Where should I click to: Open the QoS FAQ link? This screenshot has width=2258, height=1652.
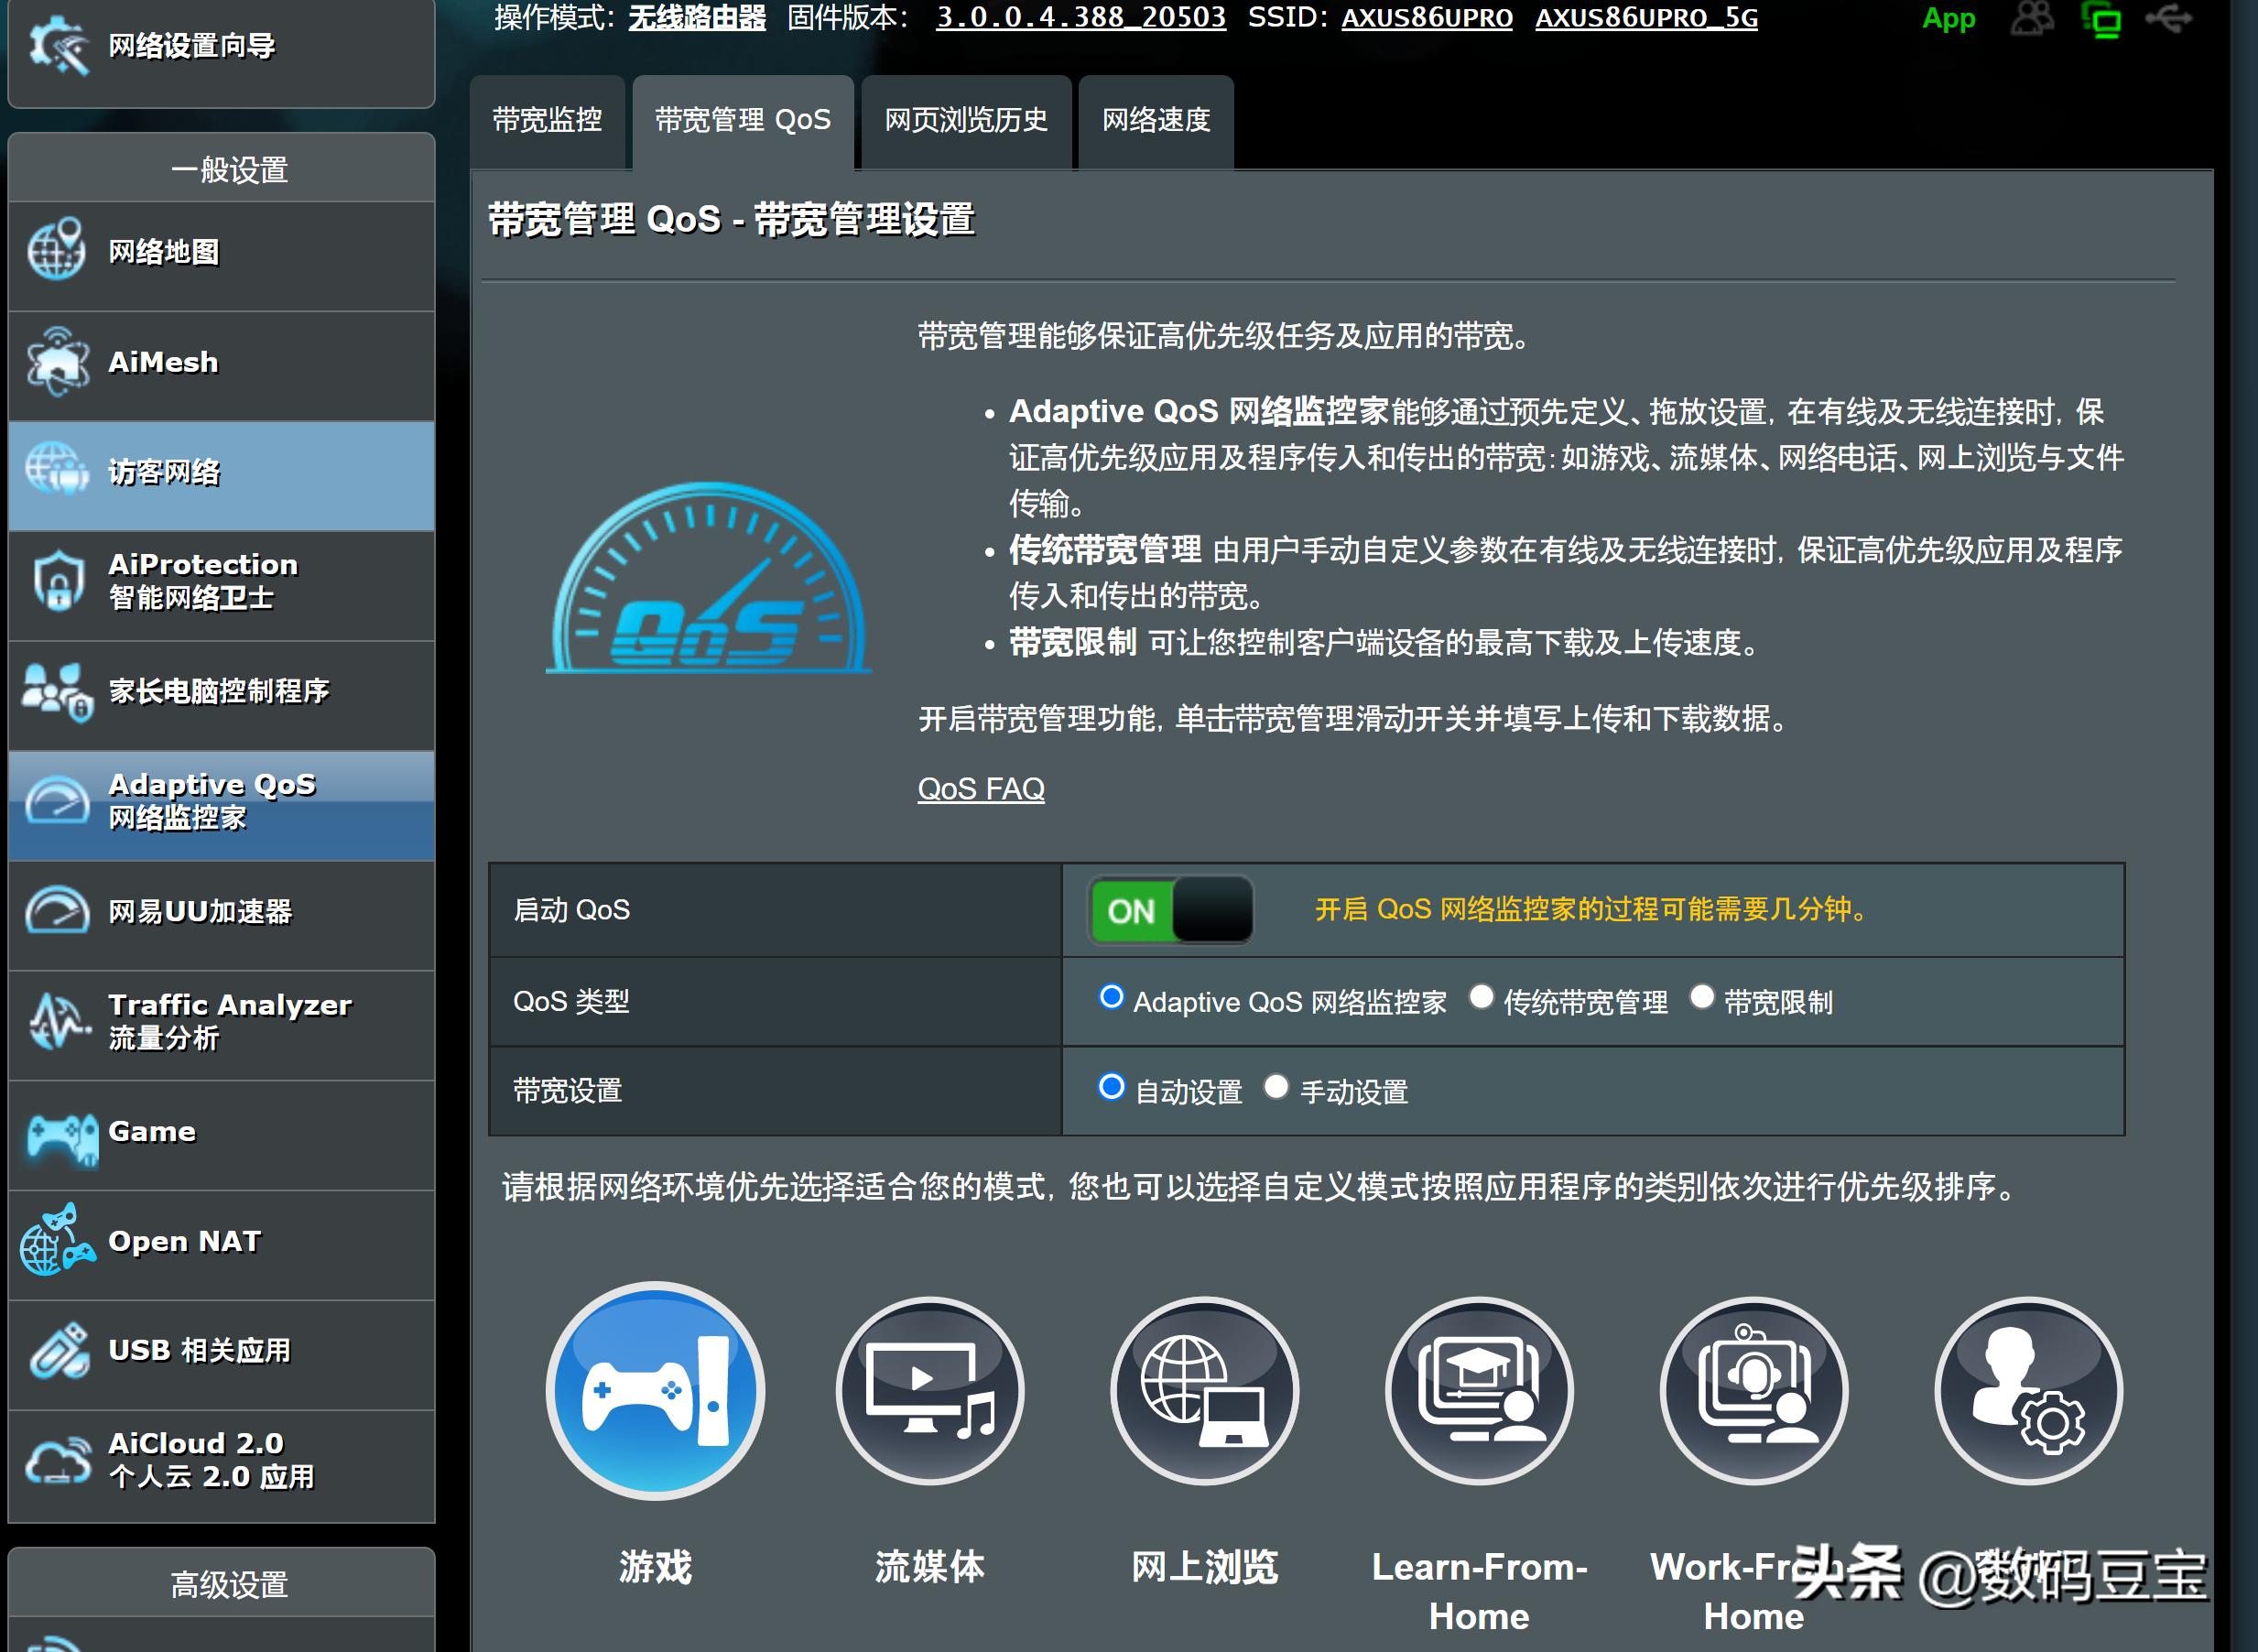pos(981,789)
